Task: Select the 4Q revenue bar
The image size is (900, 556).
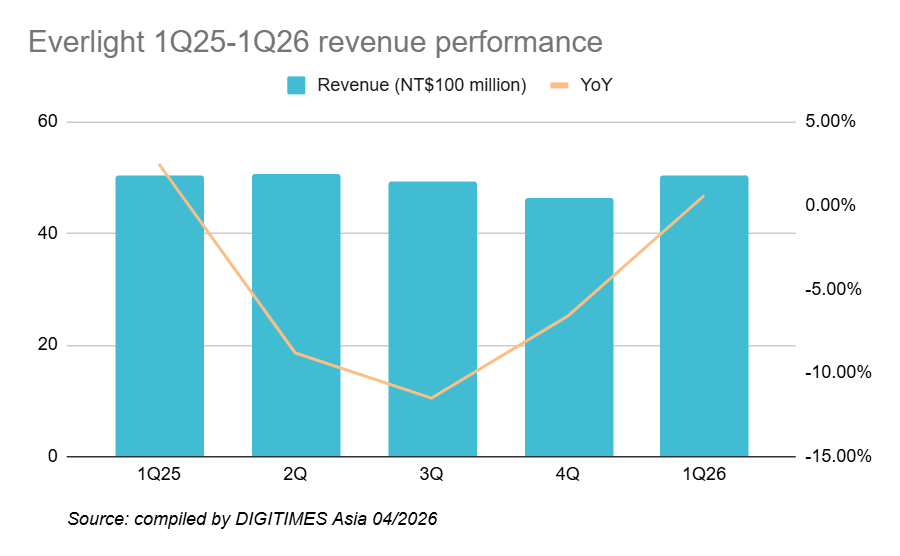Action: [x=568, y=330]
